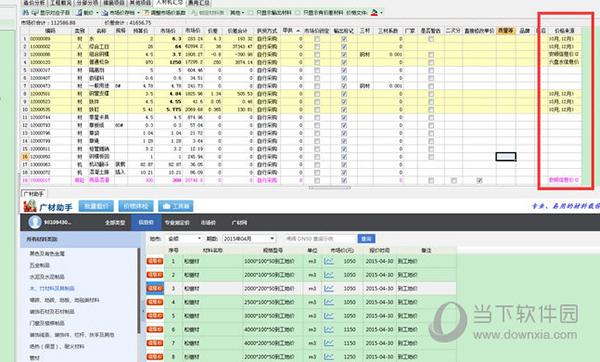Click the greyed 锁定材料表 toolbar item
The height and width of the screenshot is (362, 600).
click(x=207, y=13)
